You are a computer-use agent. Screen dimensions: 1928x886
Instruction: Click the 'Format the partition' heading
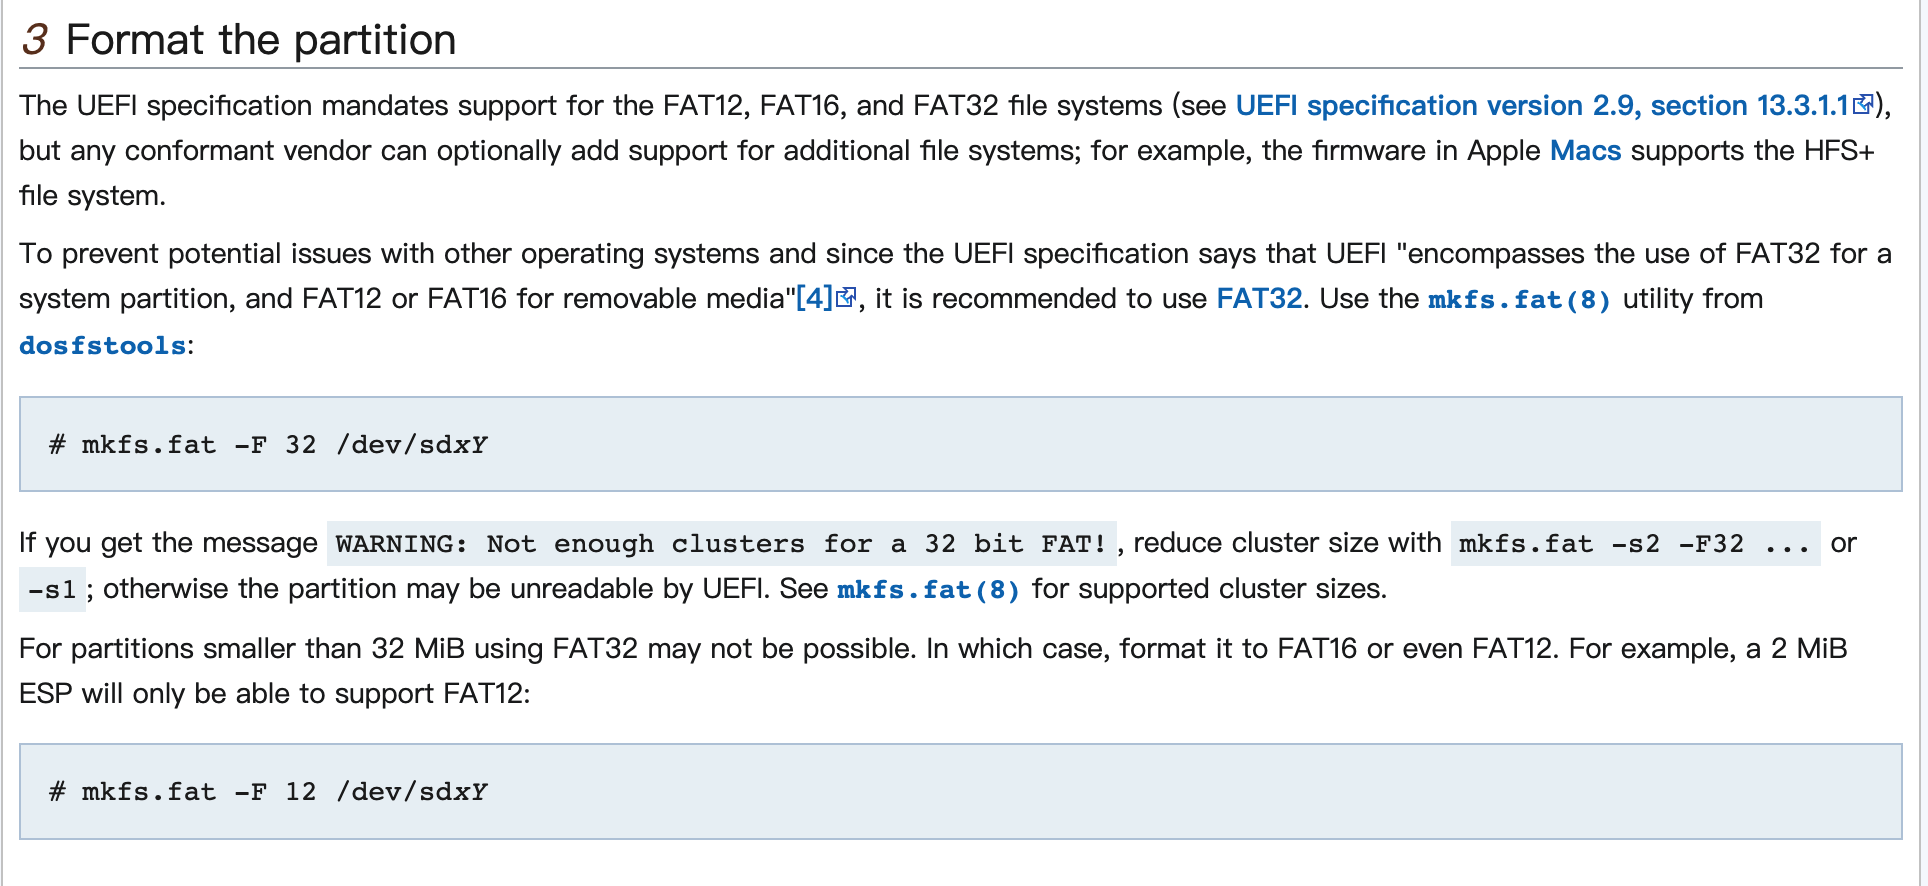point(261,40)
